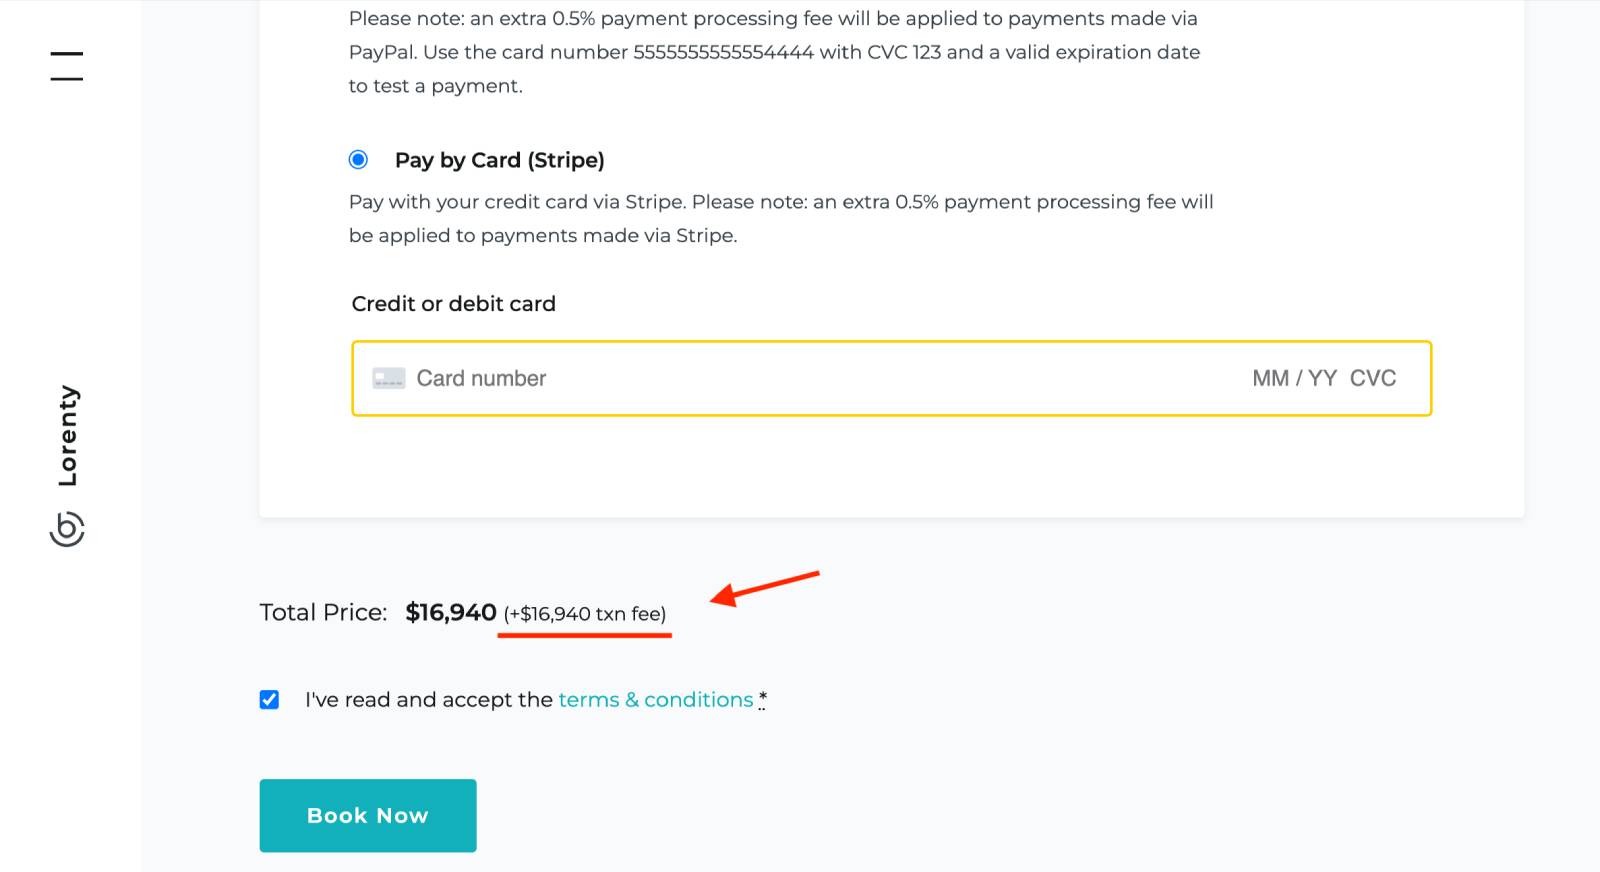1600x872 pixels.
Task: Open the hamburger menu icon
Action: point(67,66)
